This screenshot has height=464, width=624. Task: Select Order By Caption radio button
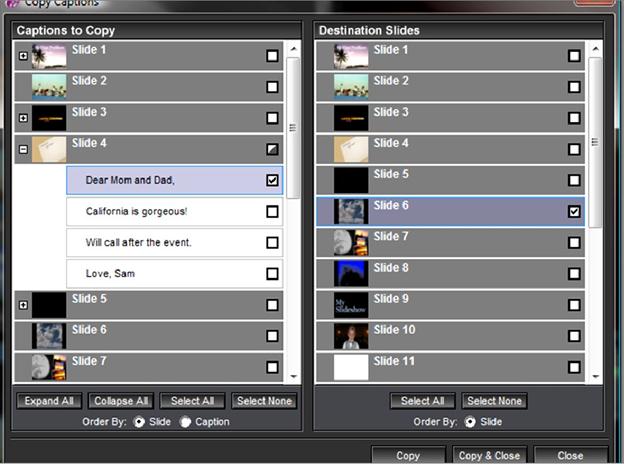click(185, 422)
